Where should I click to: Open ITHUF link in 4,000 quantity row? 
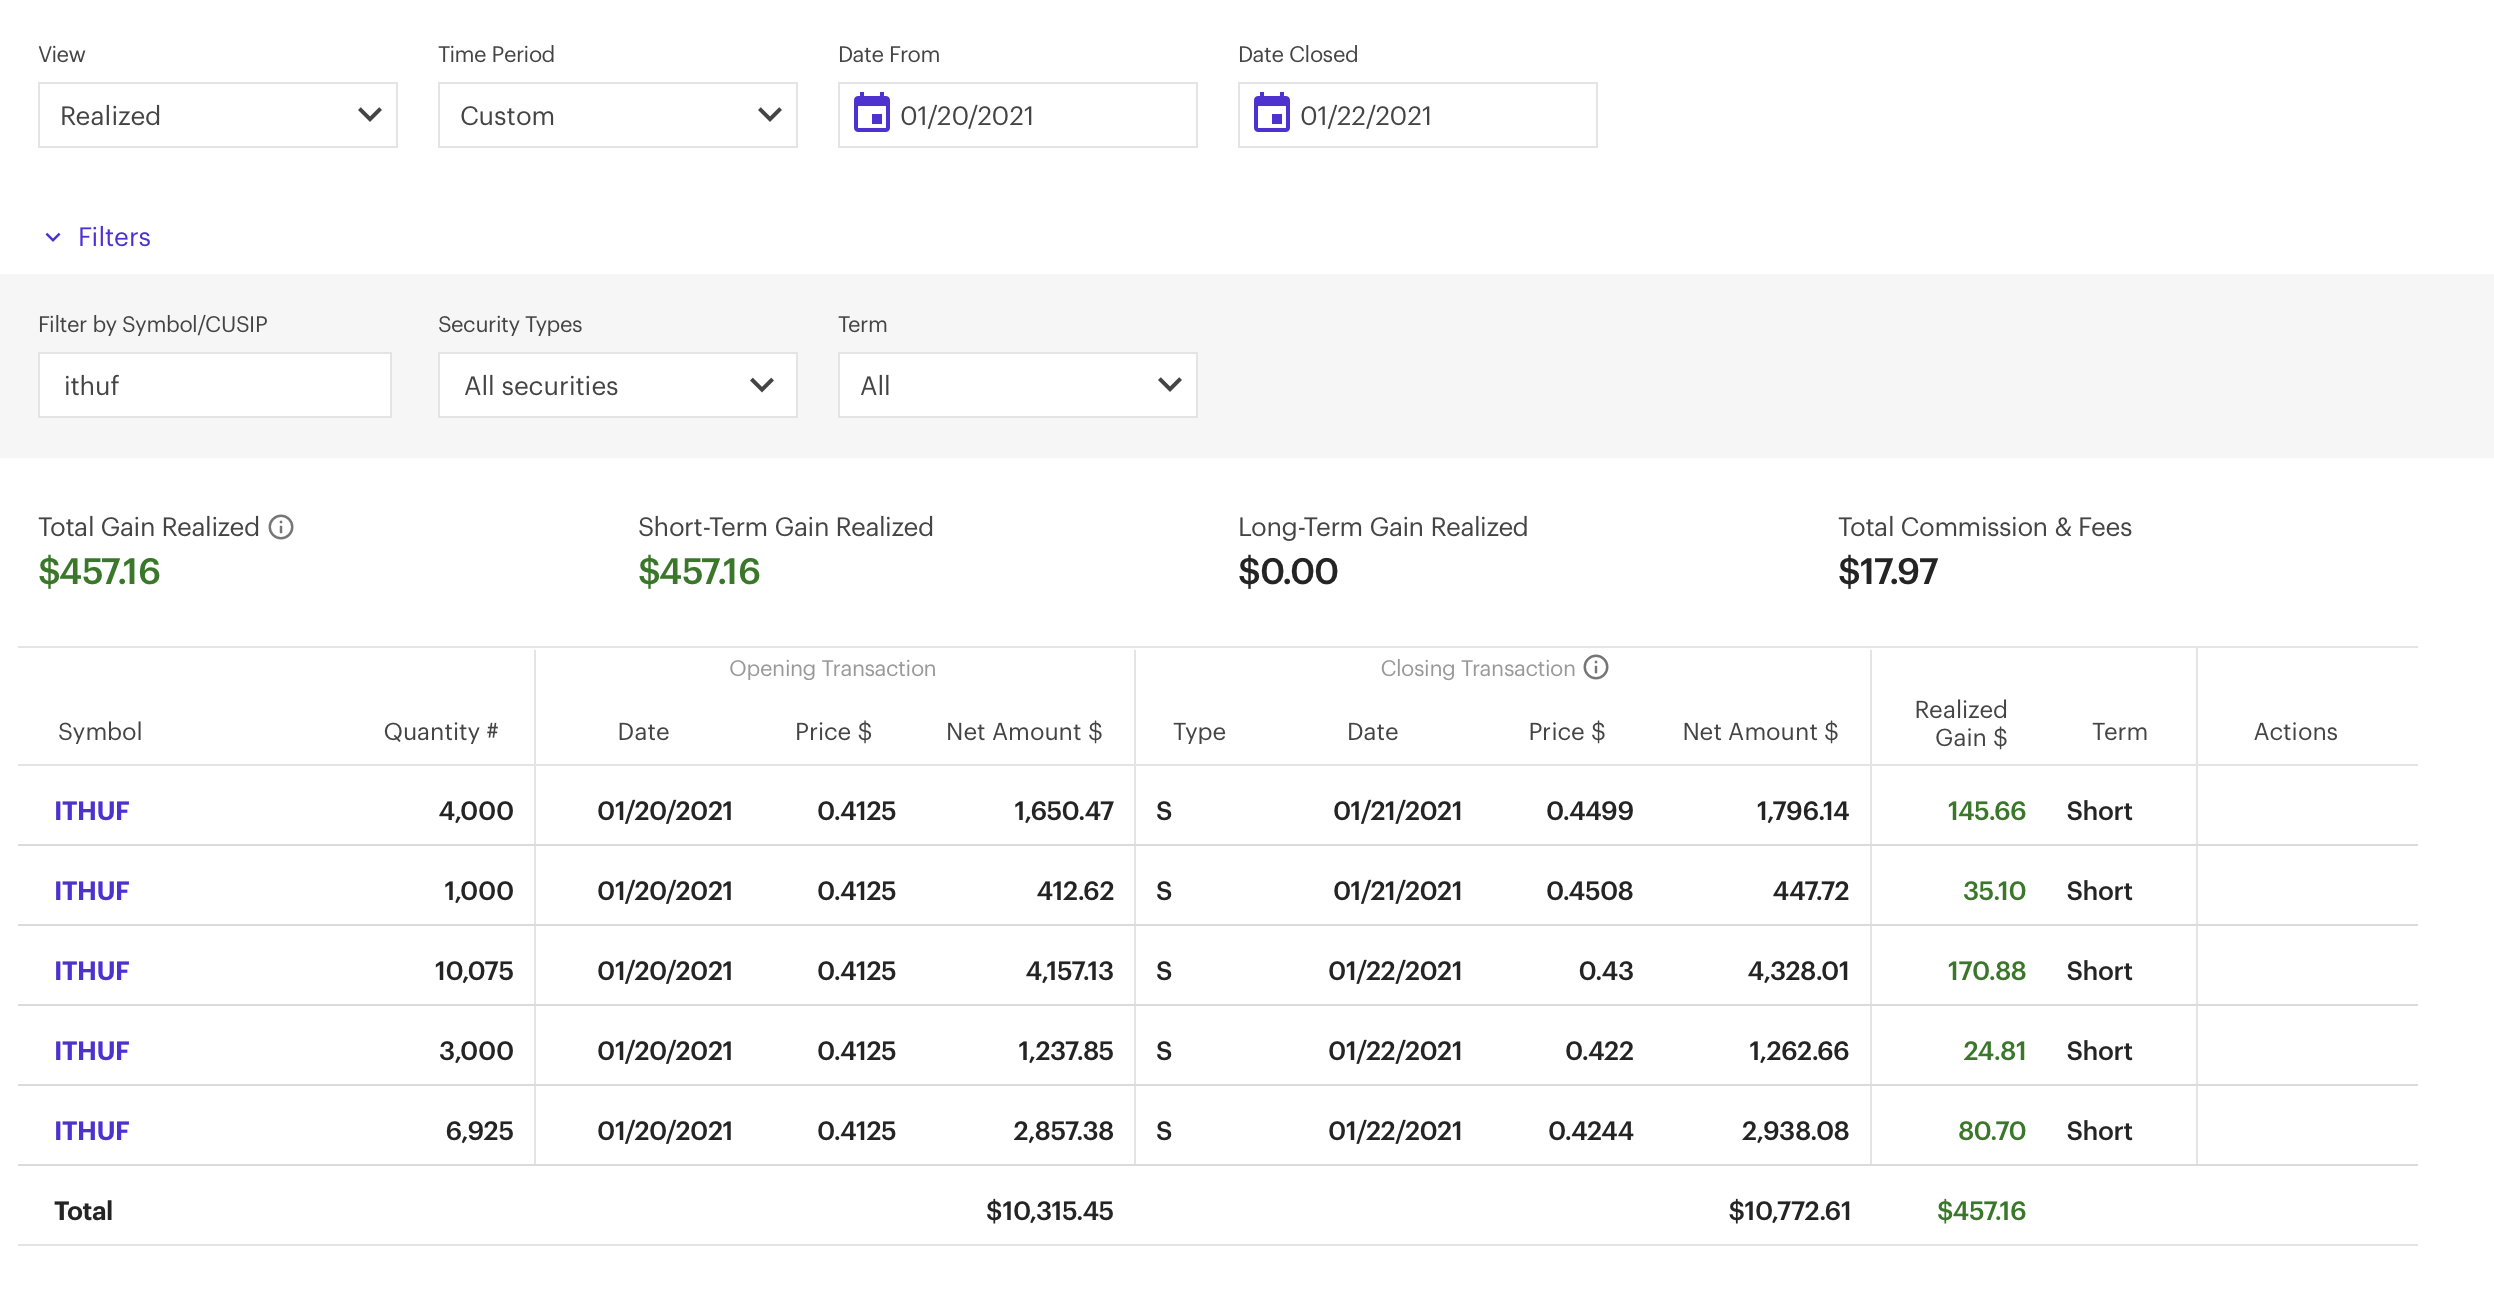pyautogui.click(x=91, y=811)
